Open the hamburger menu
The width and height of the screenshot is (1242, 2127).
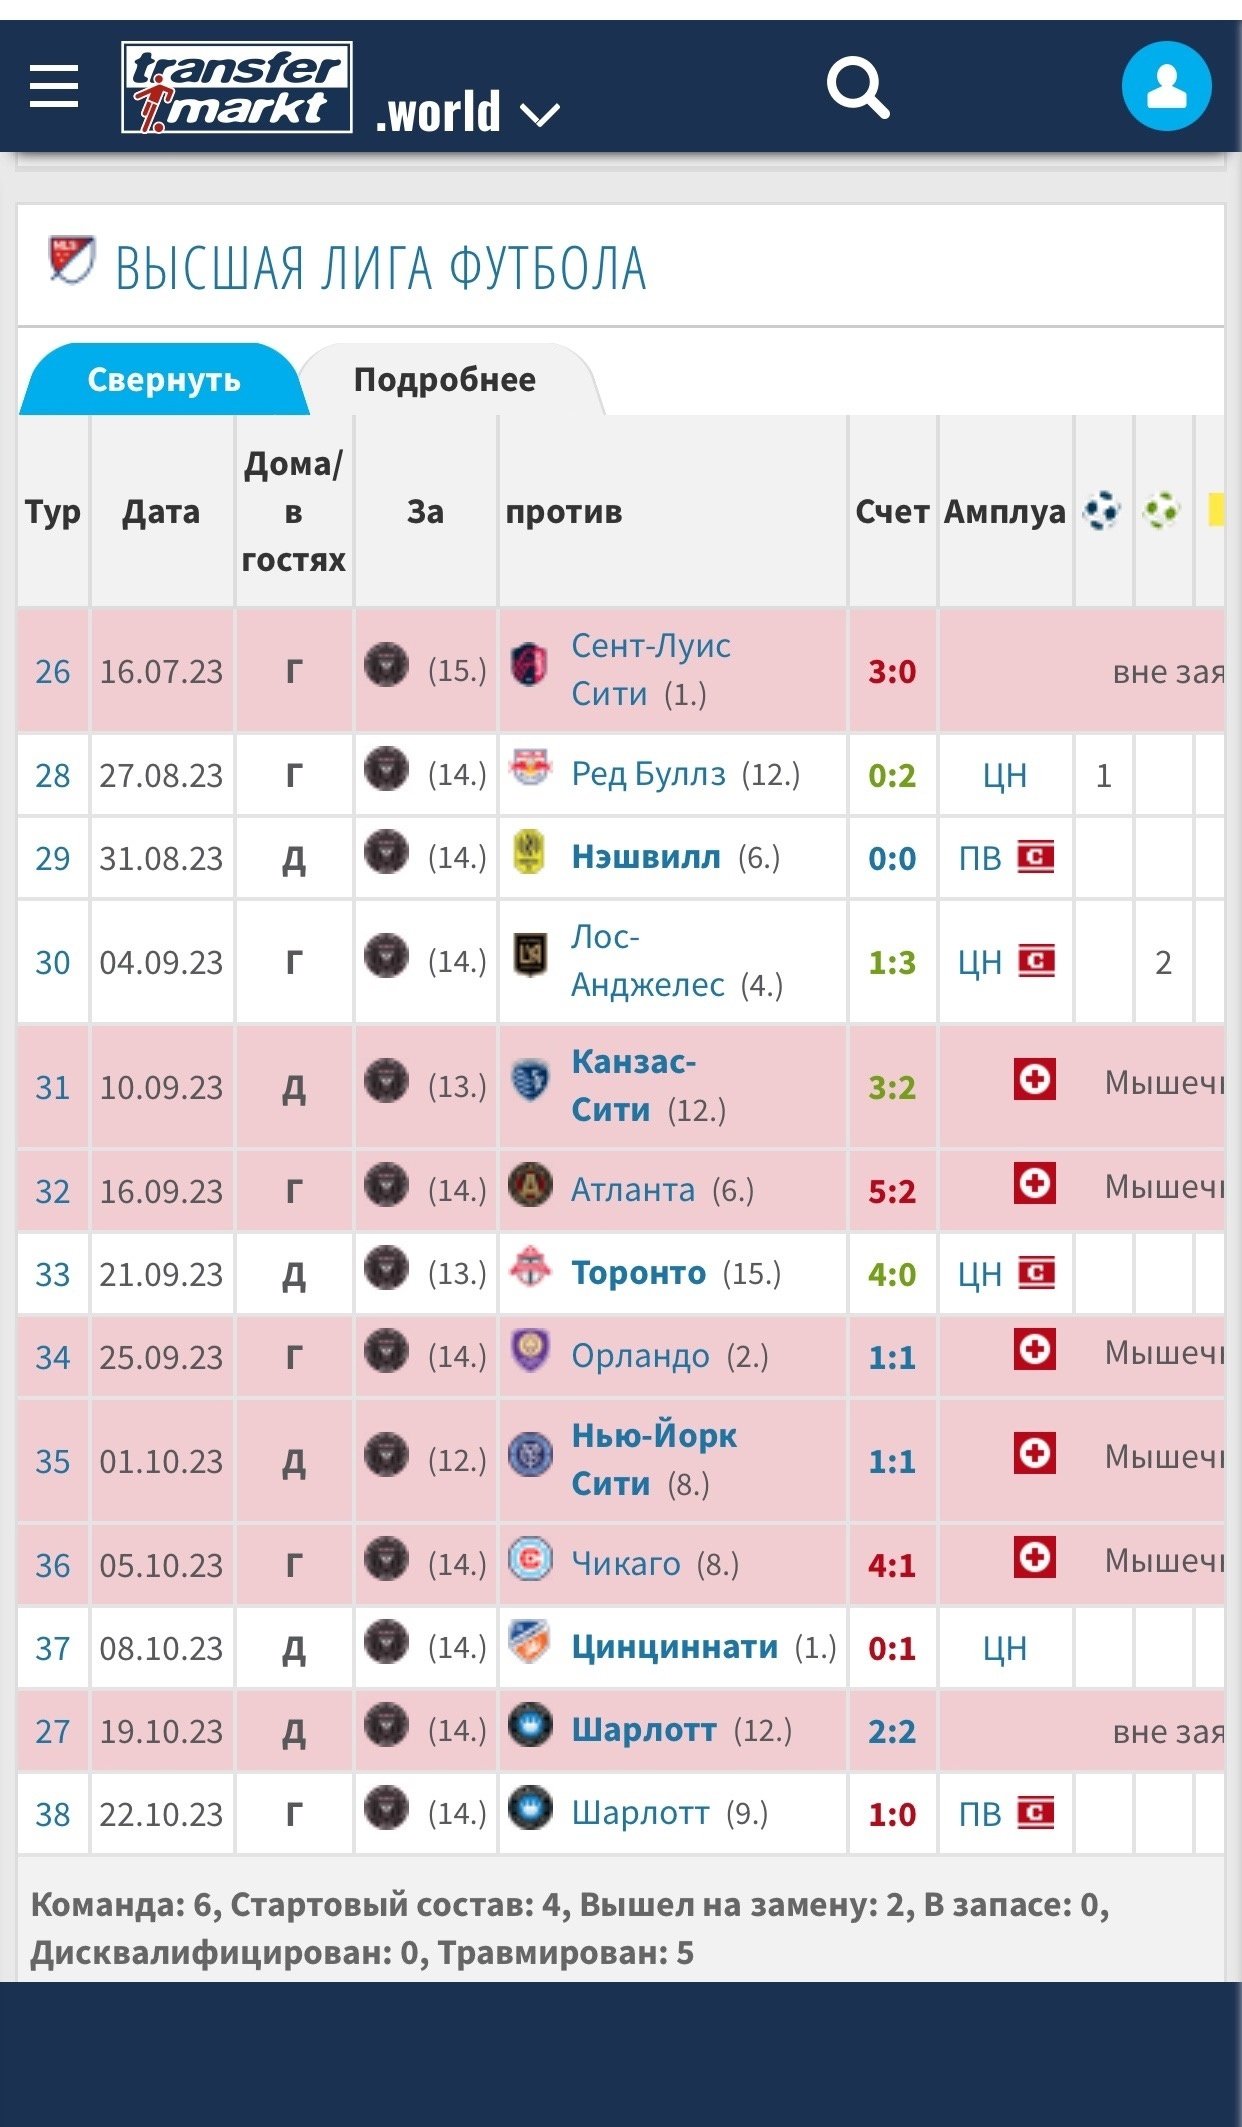(54, 86)
